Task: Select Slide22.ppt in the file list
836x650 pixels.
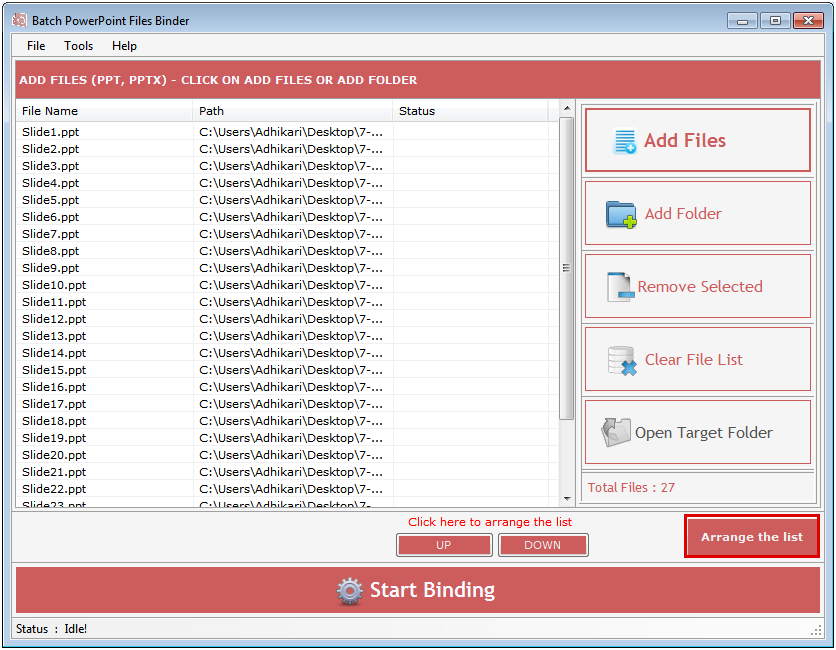Action: (x=54, y=489)
